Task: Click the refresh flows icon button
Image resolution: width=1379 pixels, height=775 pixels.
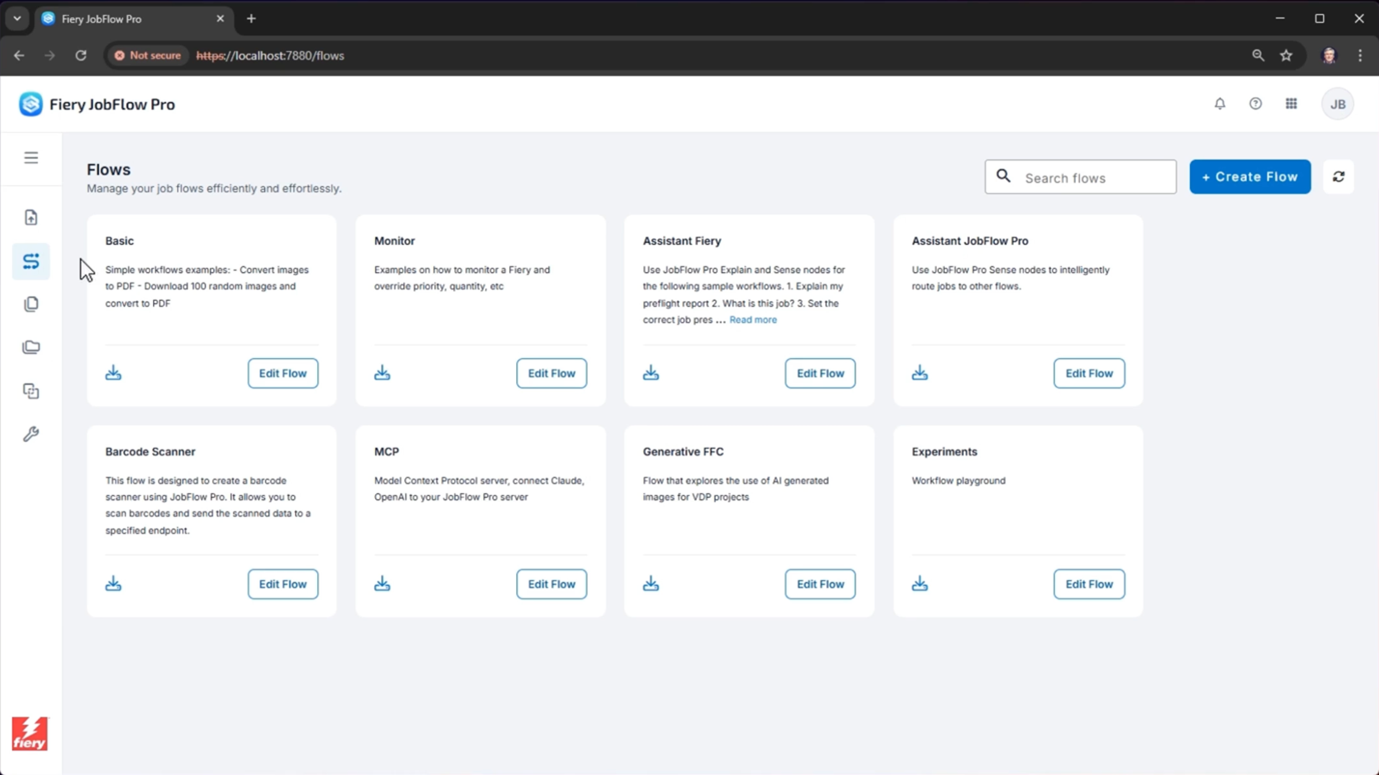Action: pos(1338,177)
